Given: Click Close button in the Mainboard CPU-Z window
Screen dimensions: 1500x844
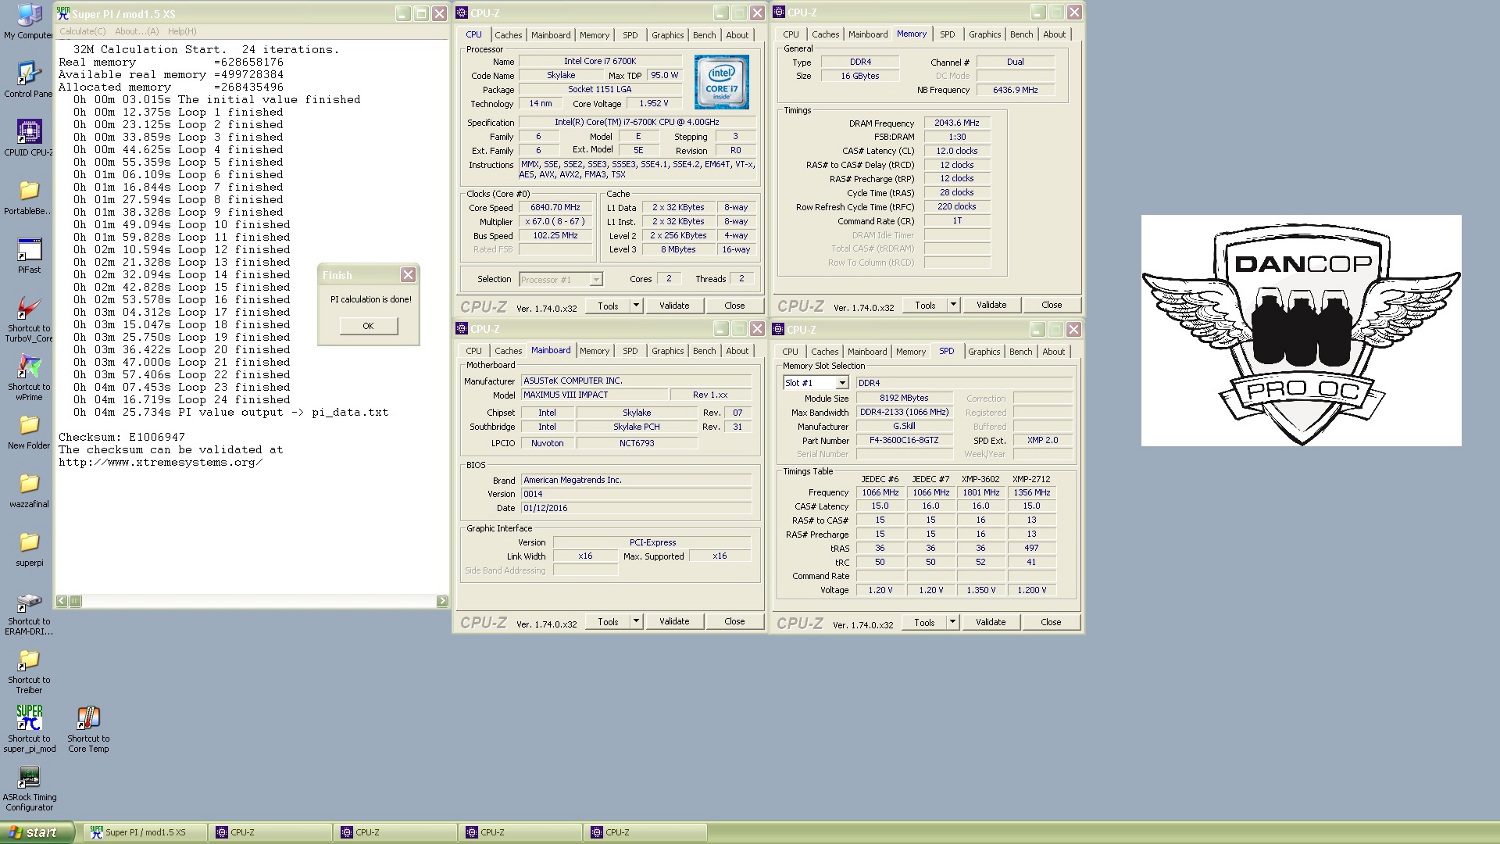Looking at the screenshot, I should tap(734, 622).
